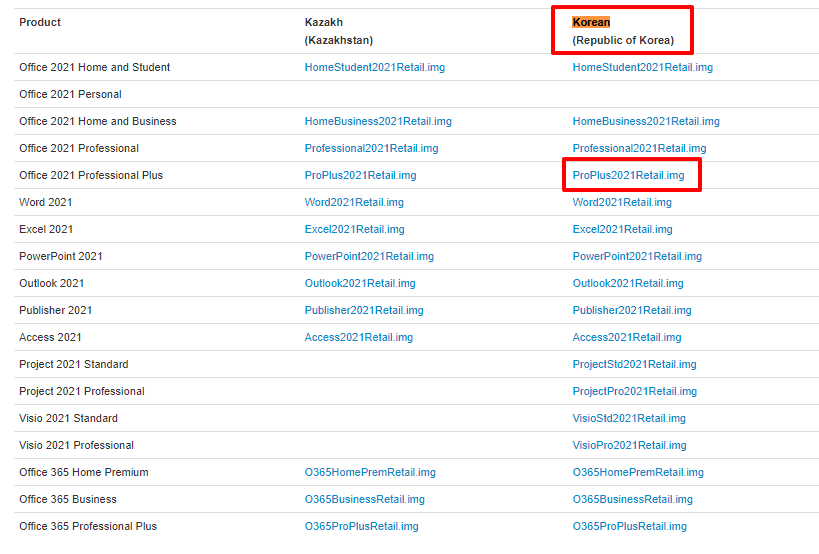Download Kazakh Access2021Retail.img
Viewport: 819px width, 554px height.
pos(359,337)
